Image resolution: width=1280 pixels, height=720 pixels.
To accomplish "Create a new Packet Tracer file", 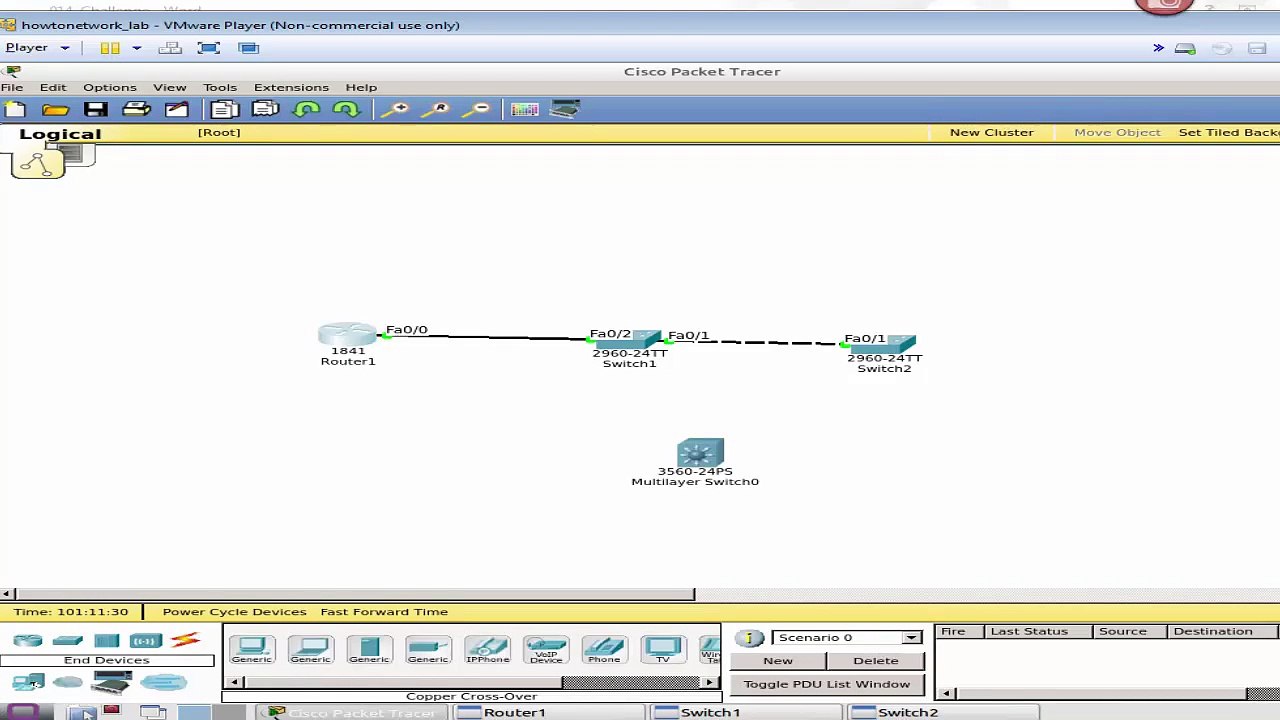I will [15, 109].
